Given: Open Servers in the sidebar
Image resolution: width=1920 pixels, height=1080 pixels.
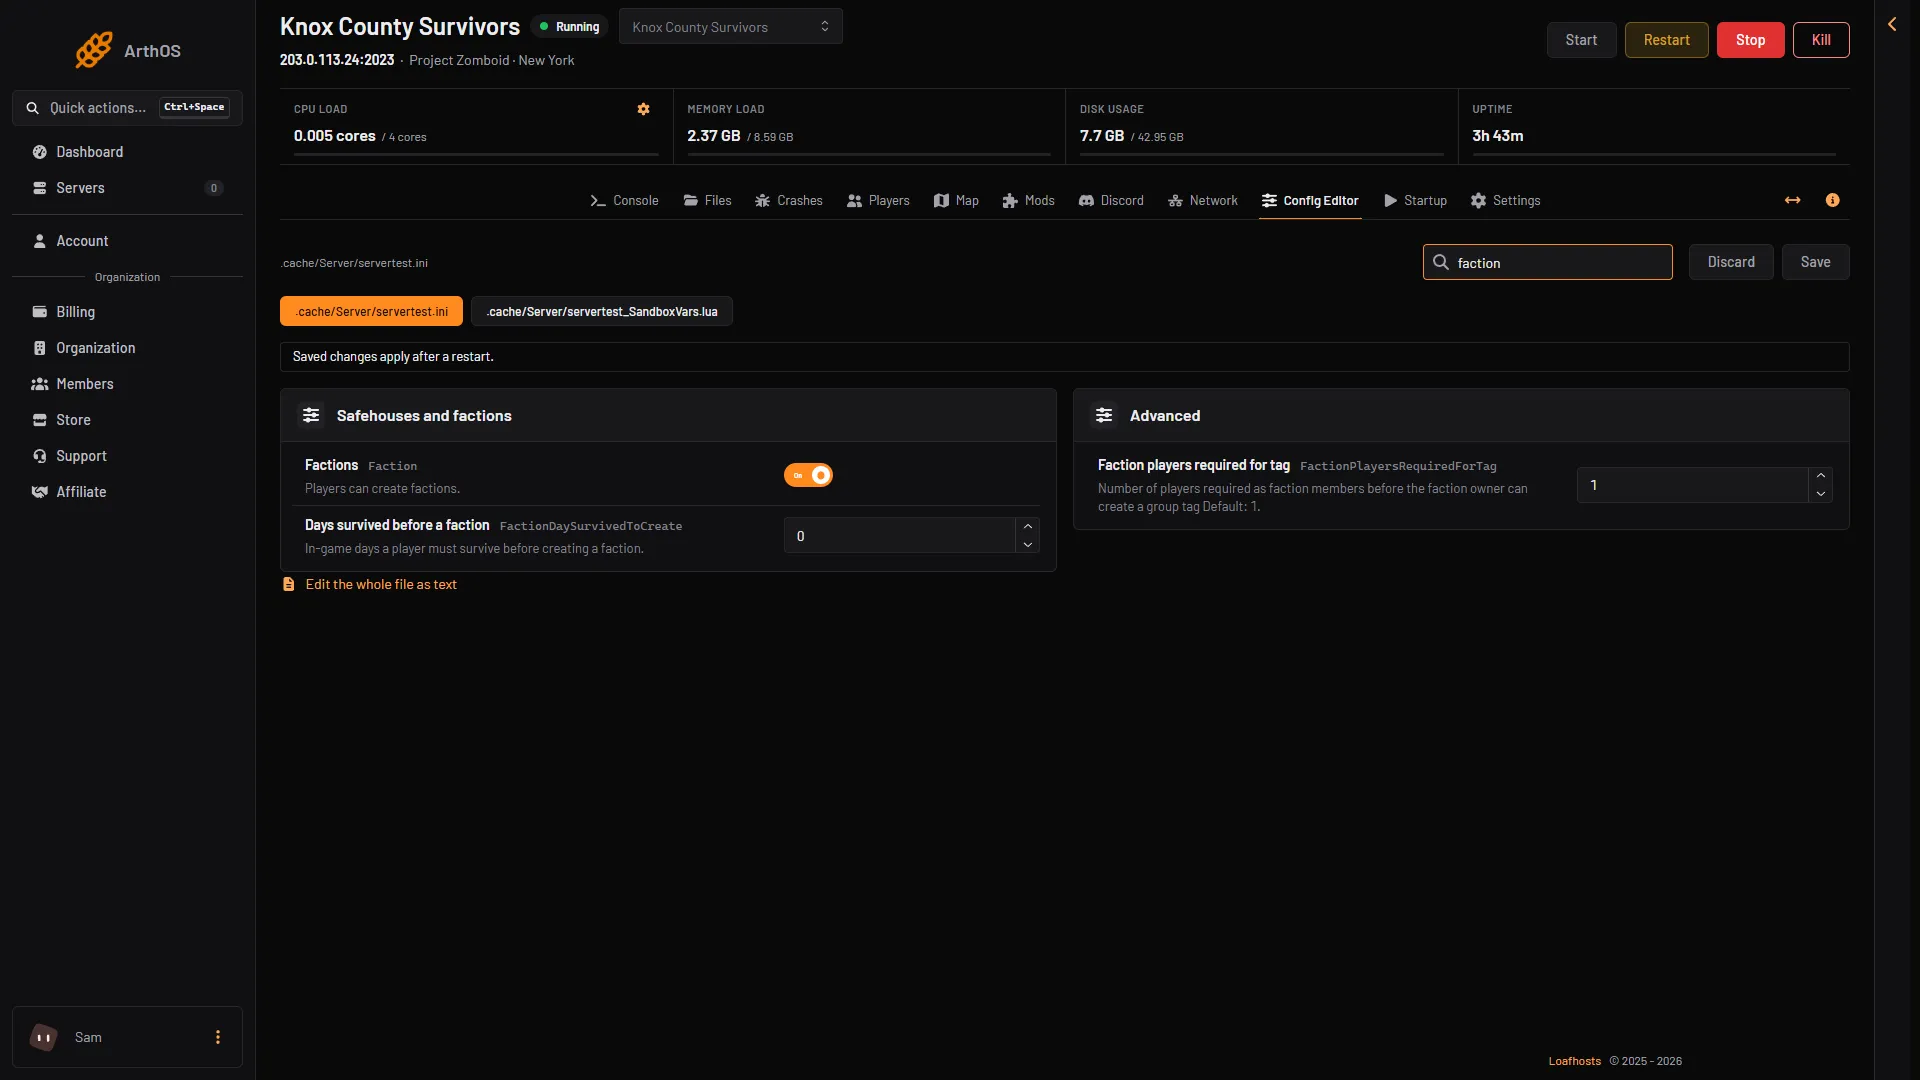Looking at the screenshot, I should pos(127,188).
